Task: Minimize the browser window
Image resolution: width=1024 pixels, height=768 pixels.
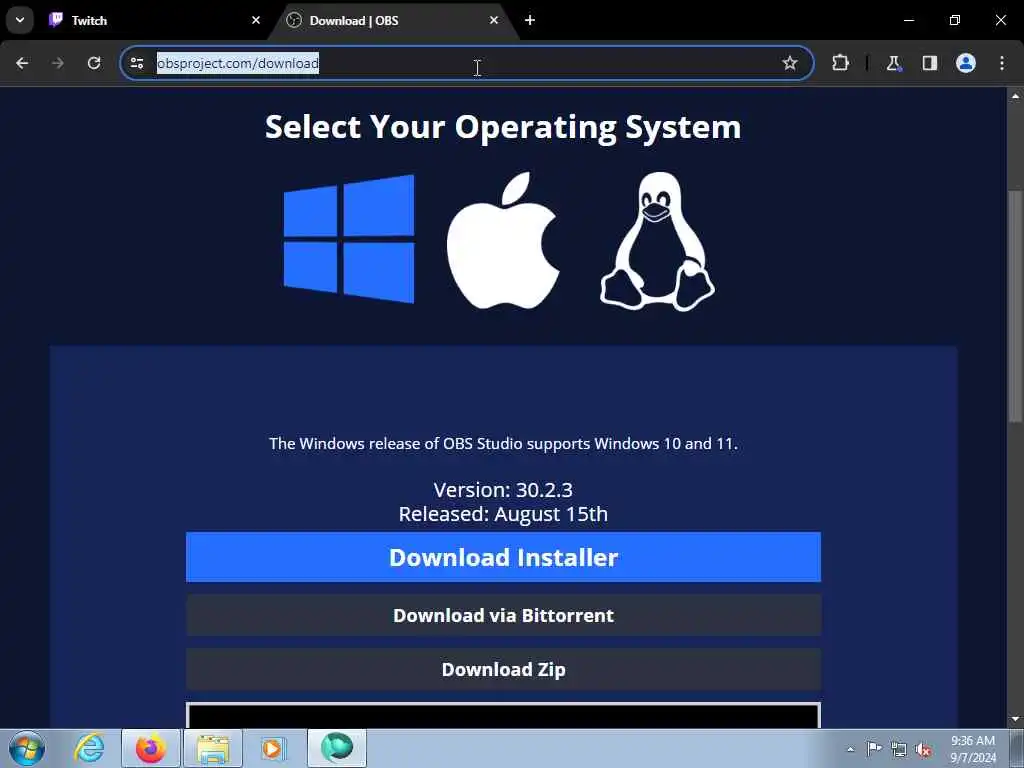Action: tap(909, 20)
